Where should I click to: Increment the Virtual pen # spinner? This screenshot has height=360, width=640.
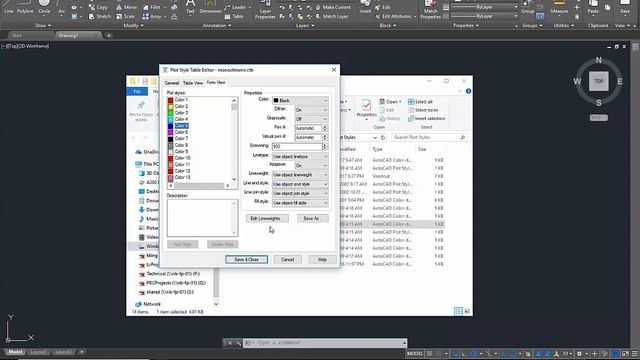(x=324, y=136)
